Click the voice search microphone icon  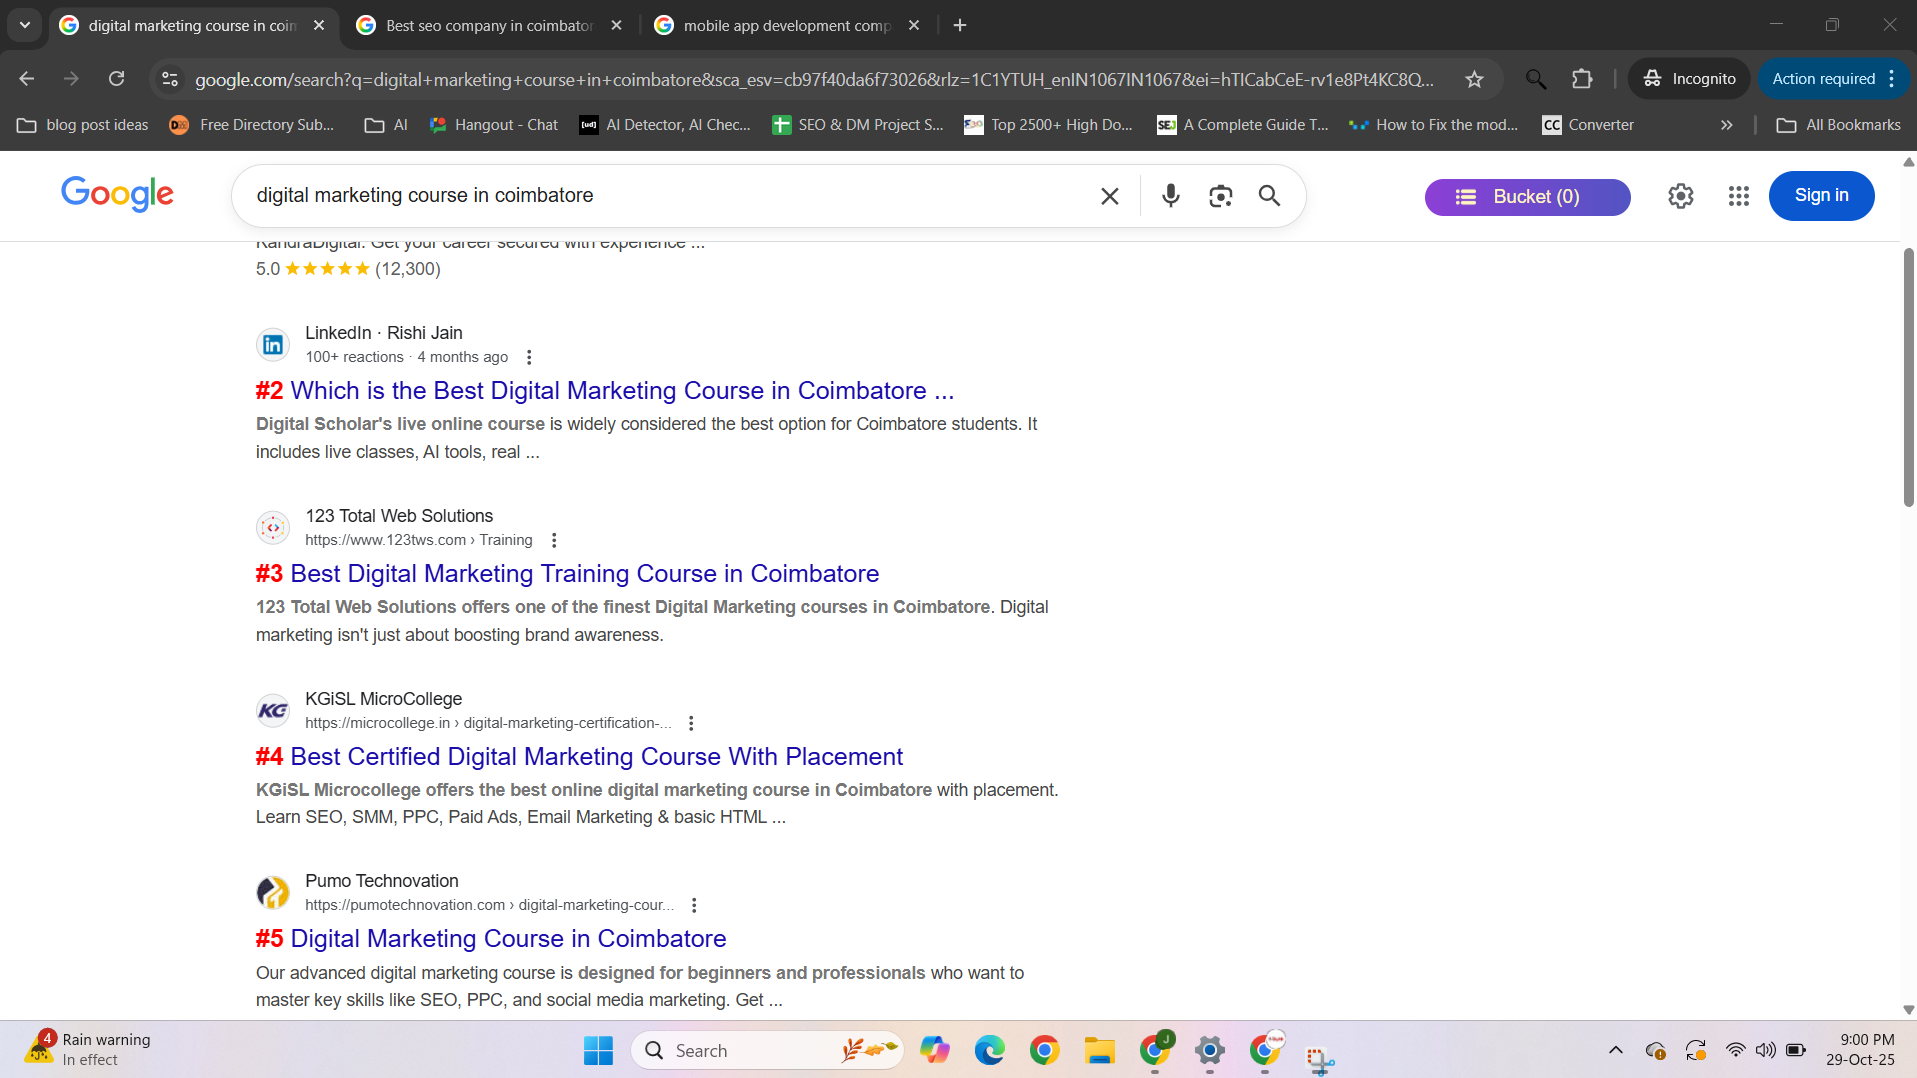click(1170, 196)
